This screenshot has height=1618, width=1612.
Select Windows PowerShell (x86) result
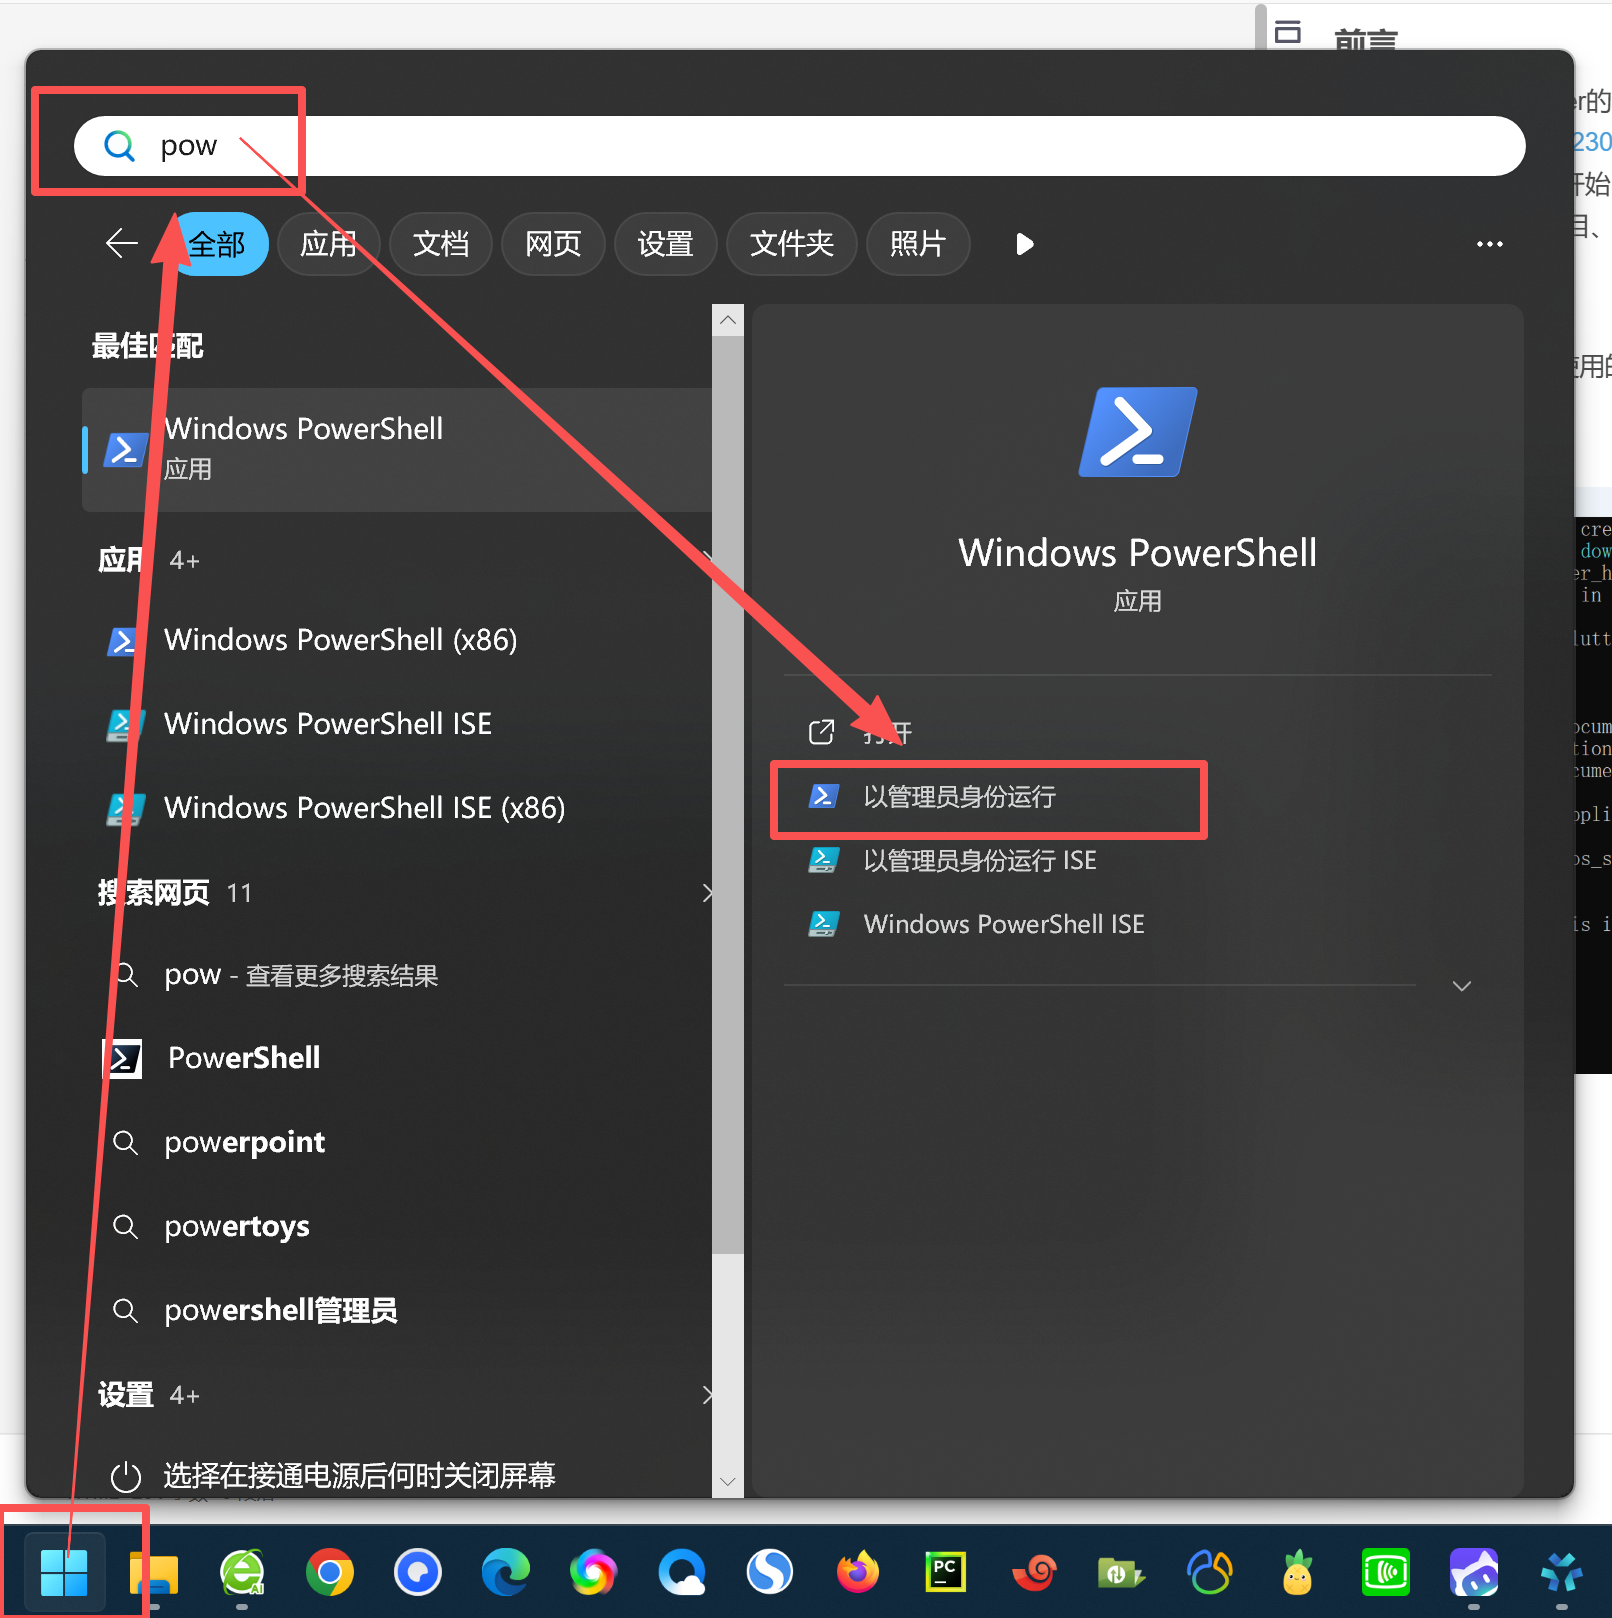point(397,640)
